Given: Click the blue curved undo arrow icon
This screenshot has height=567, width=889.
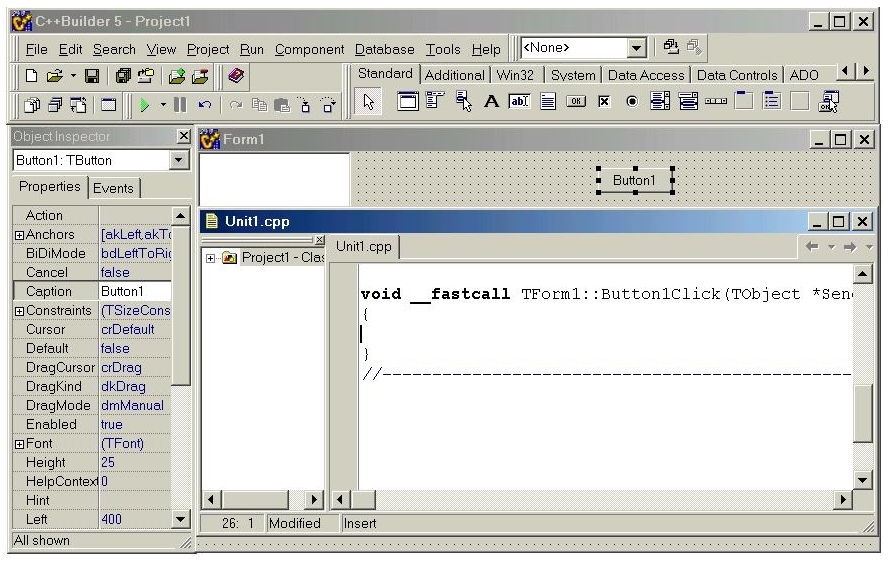Looking at the screenshot, I should 205,105.
